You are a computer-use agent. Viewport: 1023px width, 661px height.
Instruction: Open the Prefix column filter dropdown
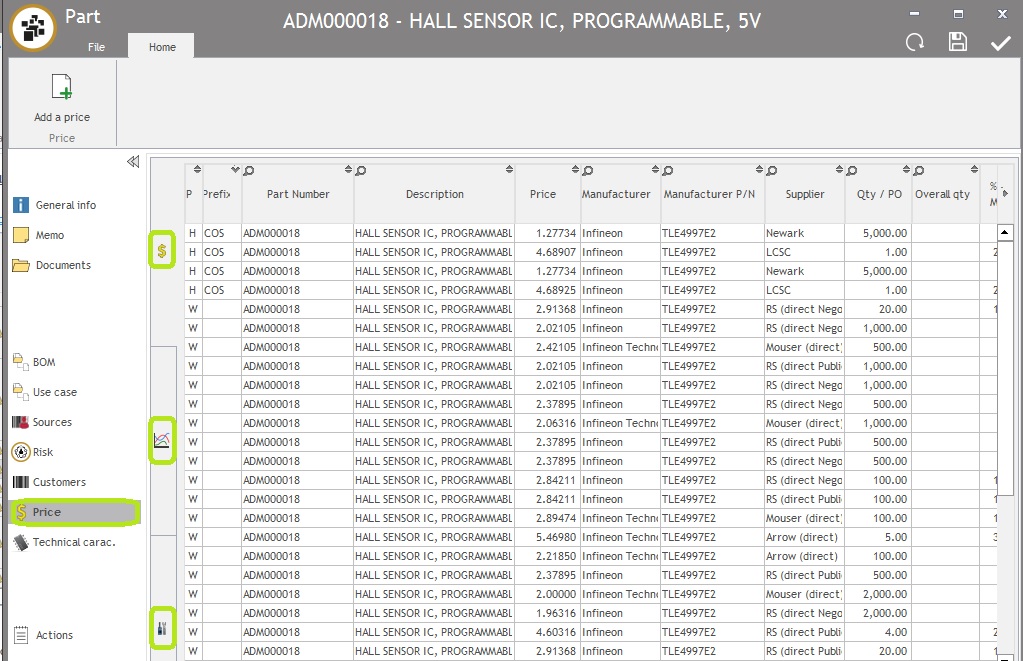pyautogui.click(x=236, y=169)
